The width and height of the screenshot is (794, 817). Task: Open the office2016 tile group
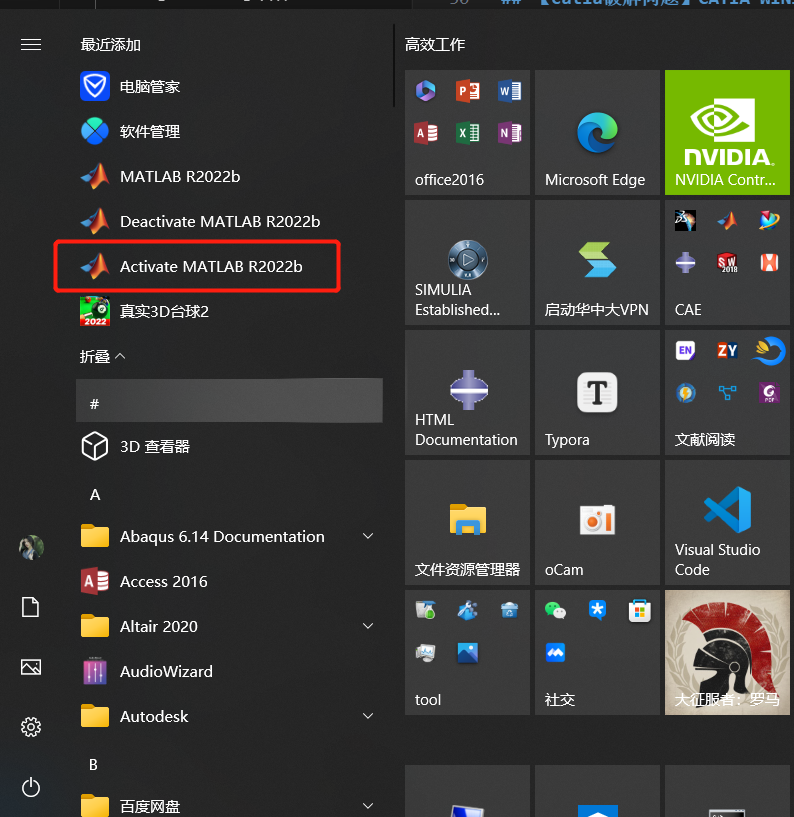467,132
